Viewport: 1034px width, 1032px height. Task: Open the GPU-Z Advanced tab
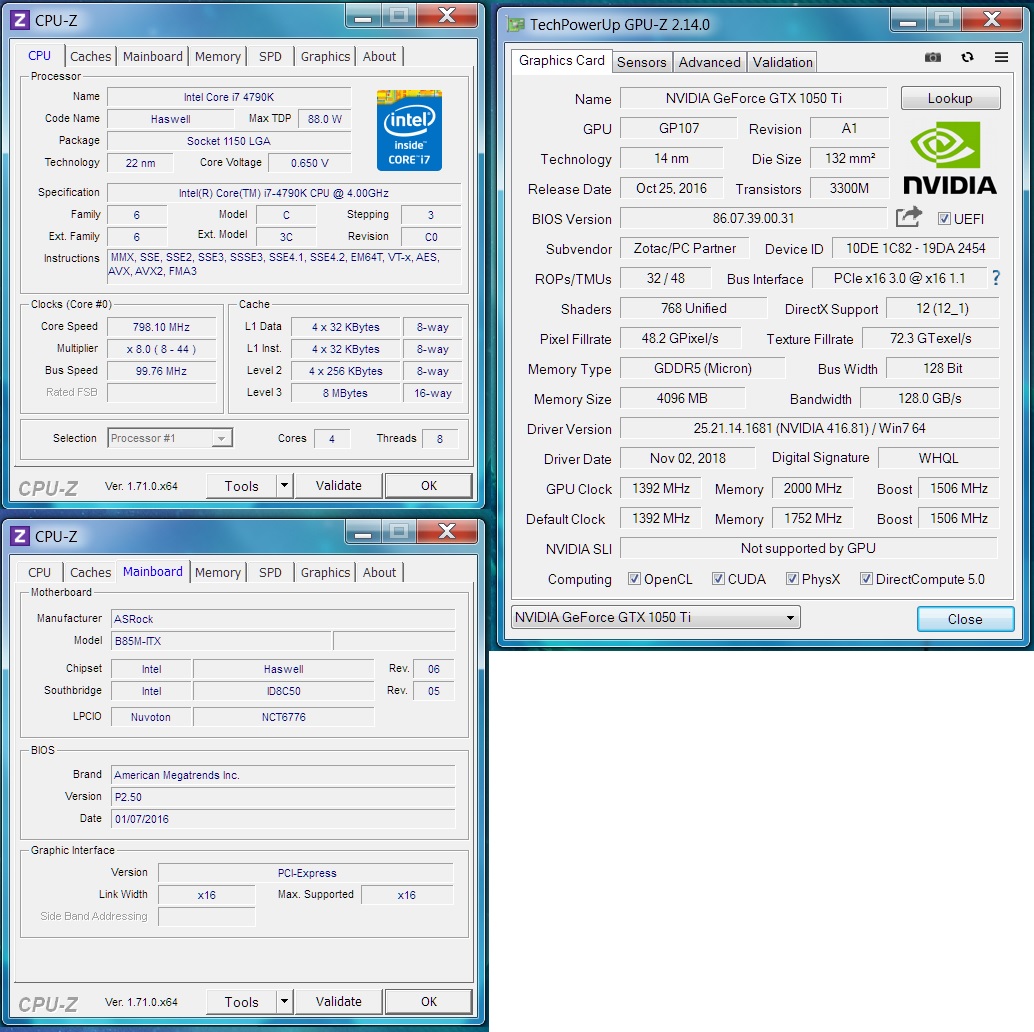710,62
